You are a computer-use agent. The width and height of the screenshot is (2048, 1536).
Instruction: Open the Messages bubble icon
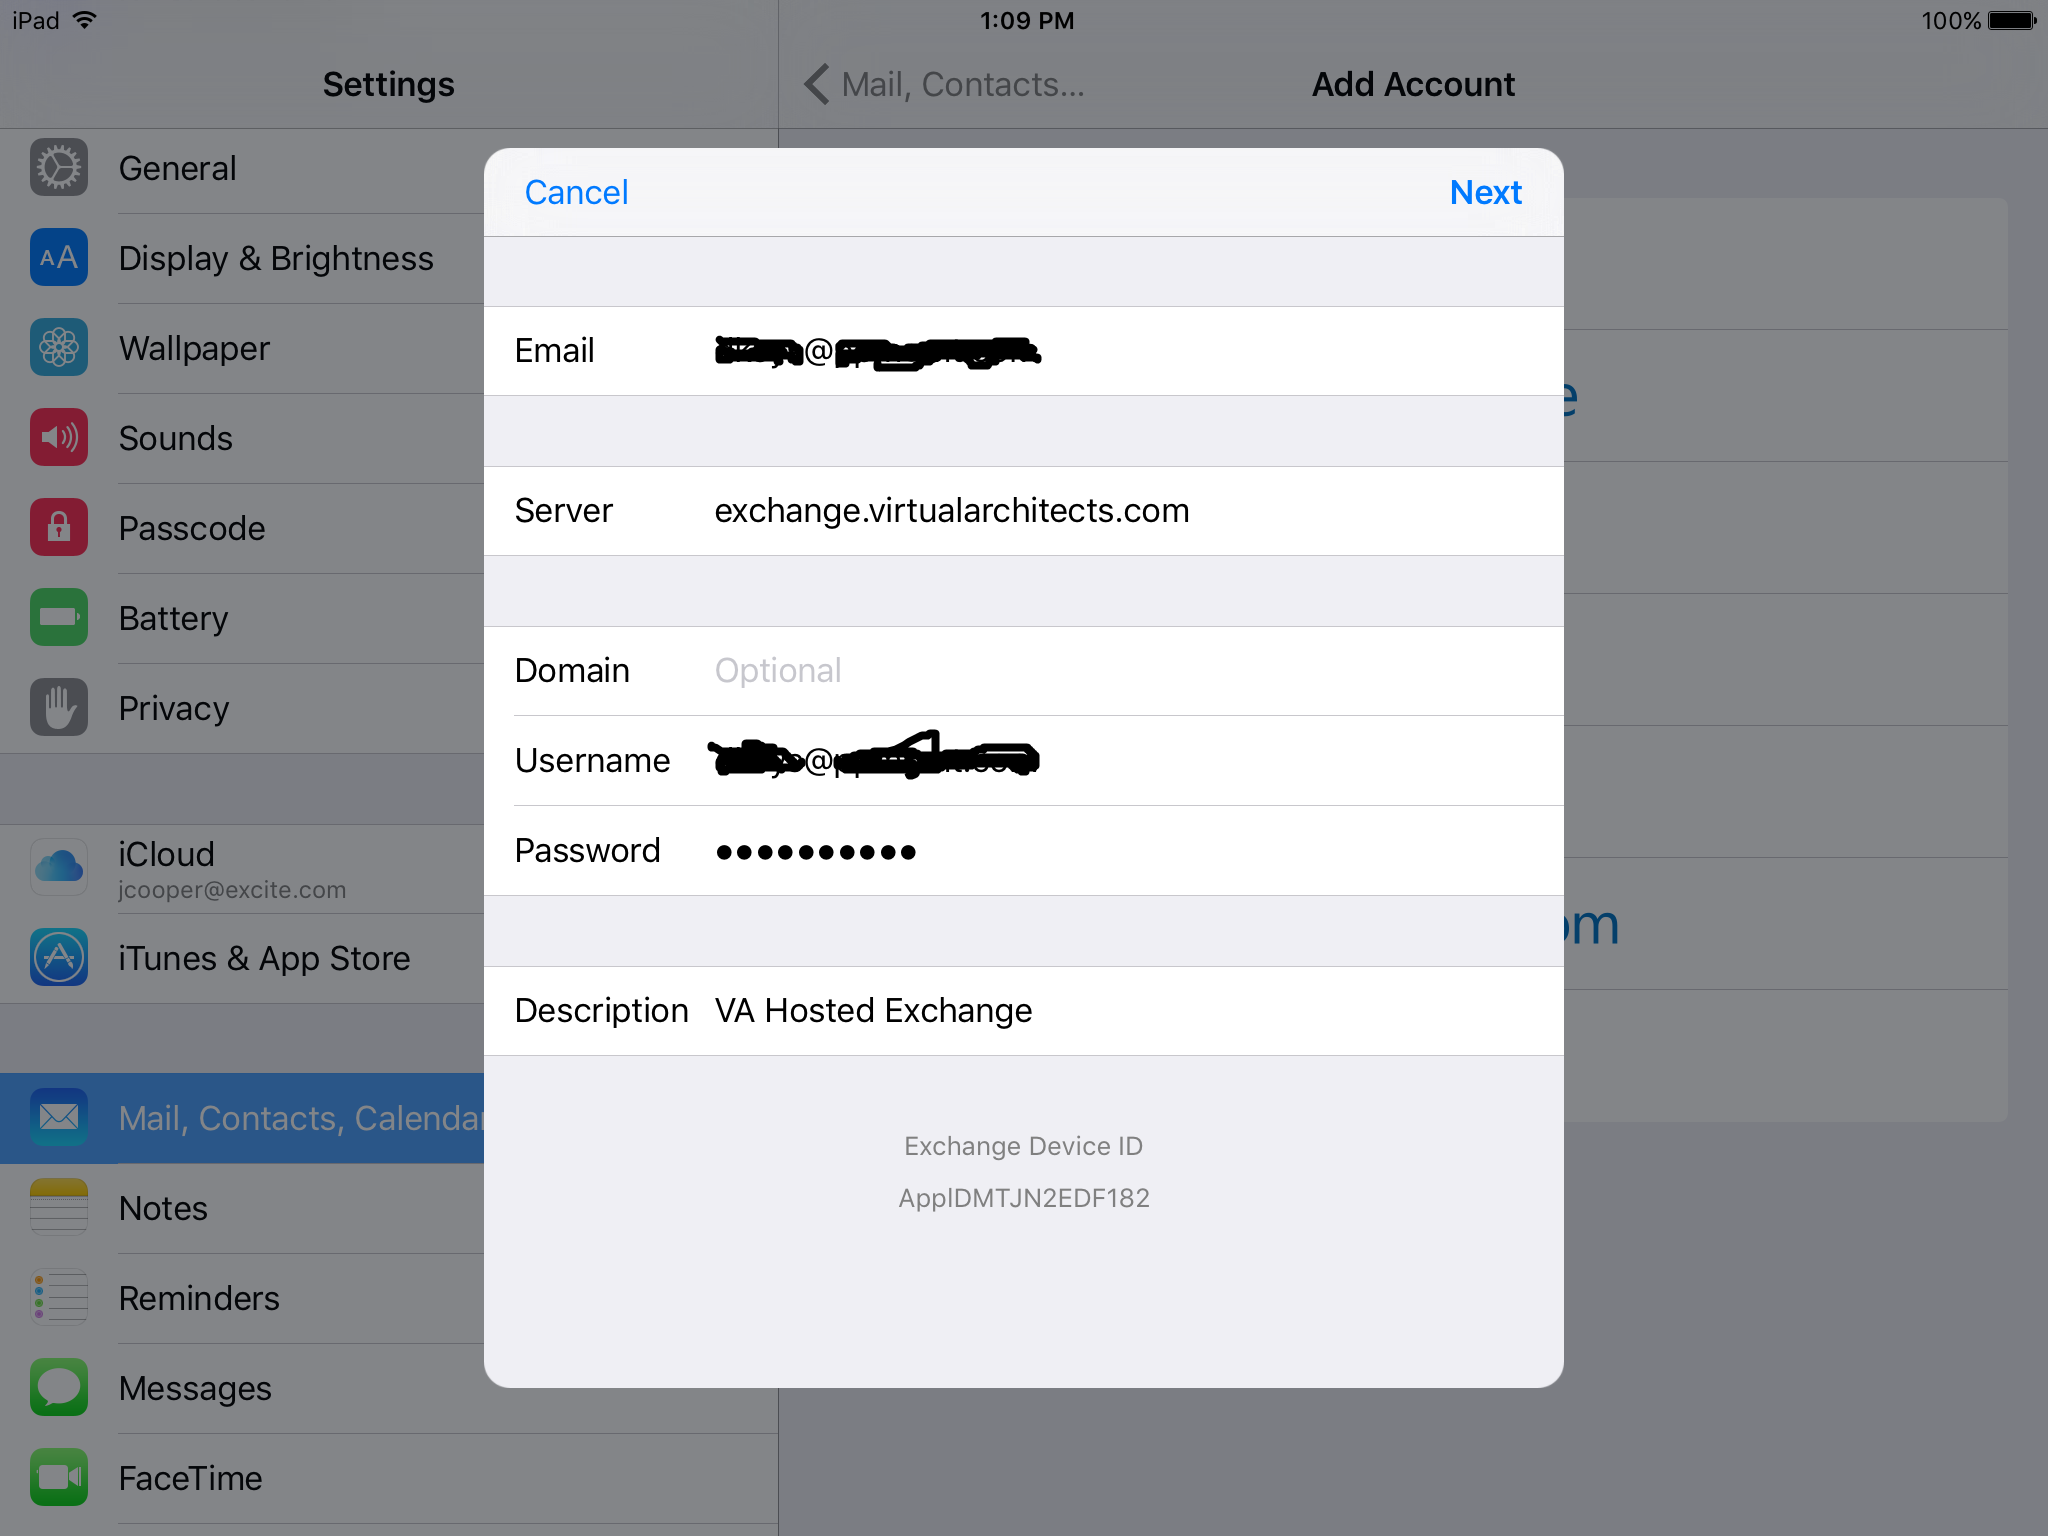click(59, 1388)
